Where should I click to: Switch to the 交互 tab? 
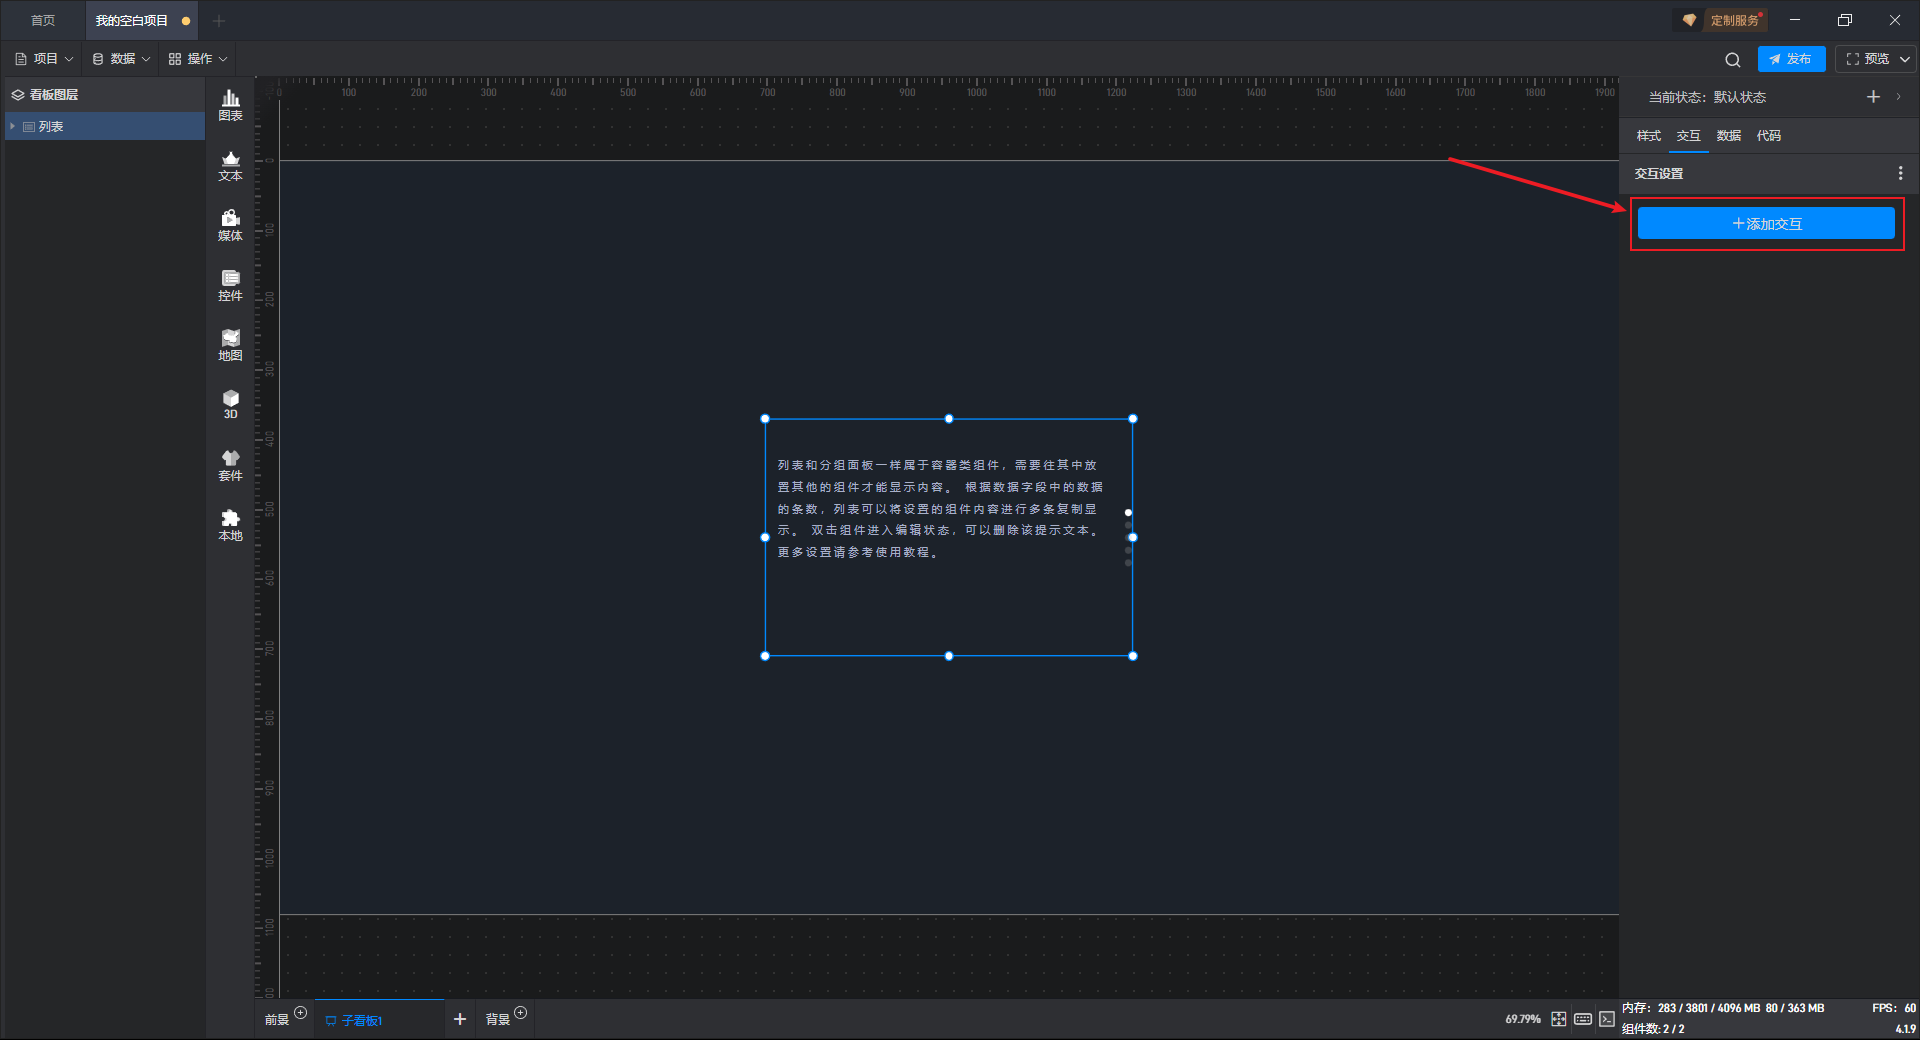point(1689,136)
